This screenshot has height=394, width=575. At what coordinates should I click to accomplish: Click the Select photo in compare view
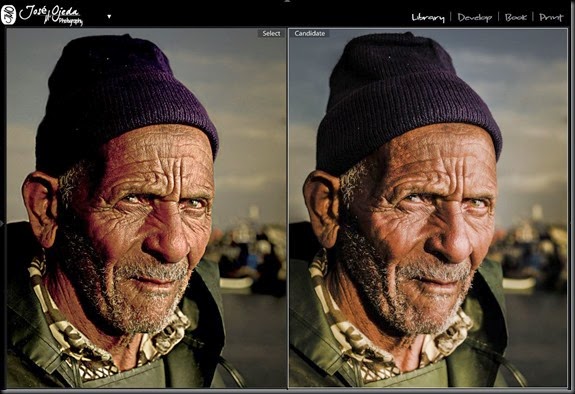(146, 208)
